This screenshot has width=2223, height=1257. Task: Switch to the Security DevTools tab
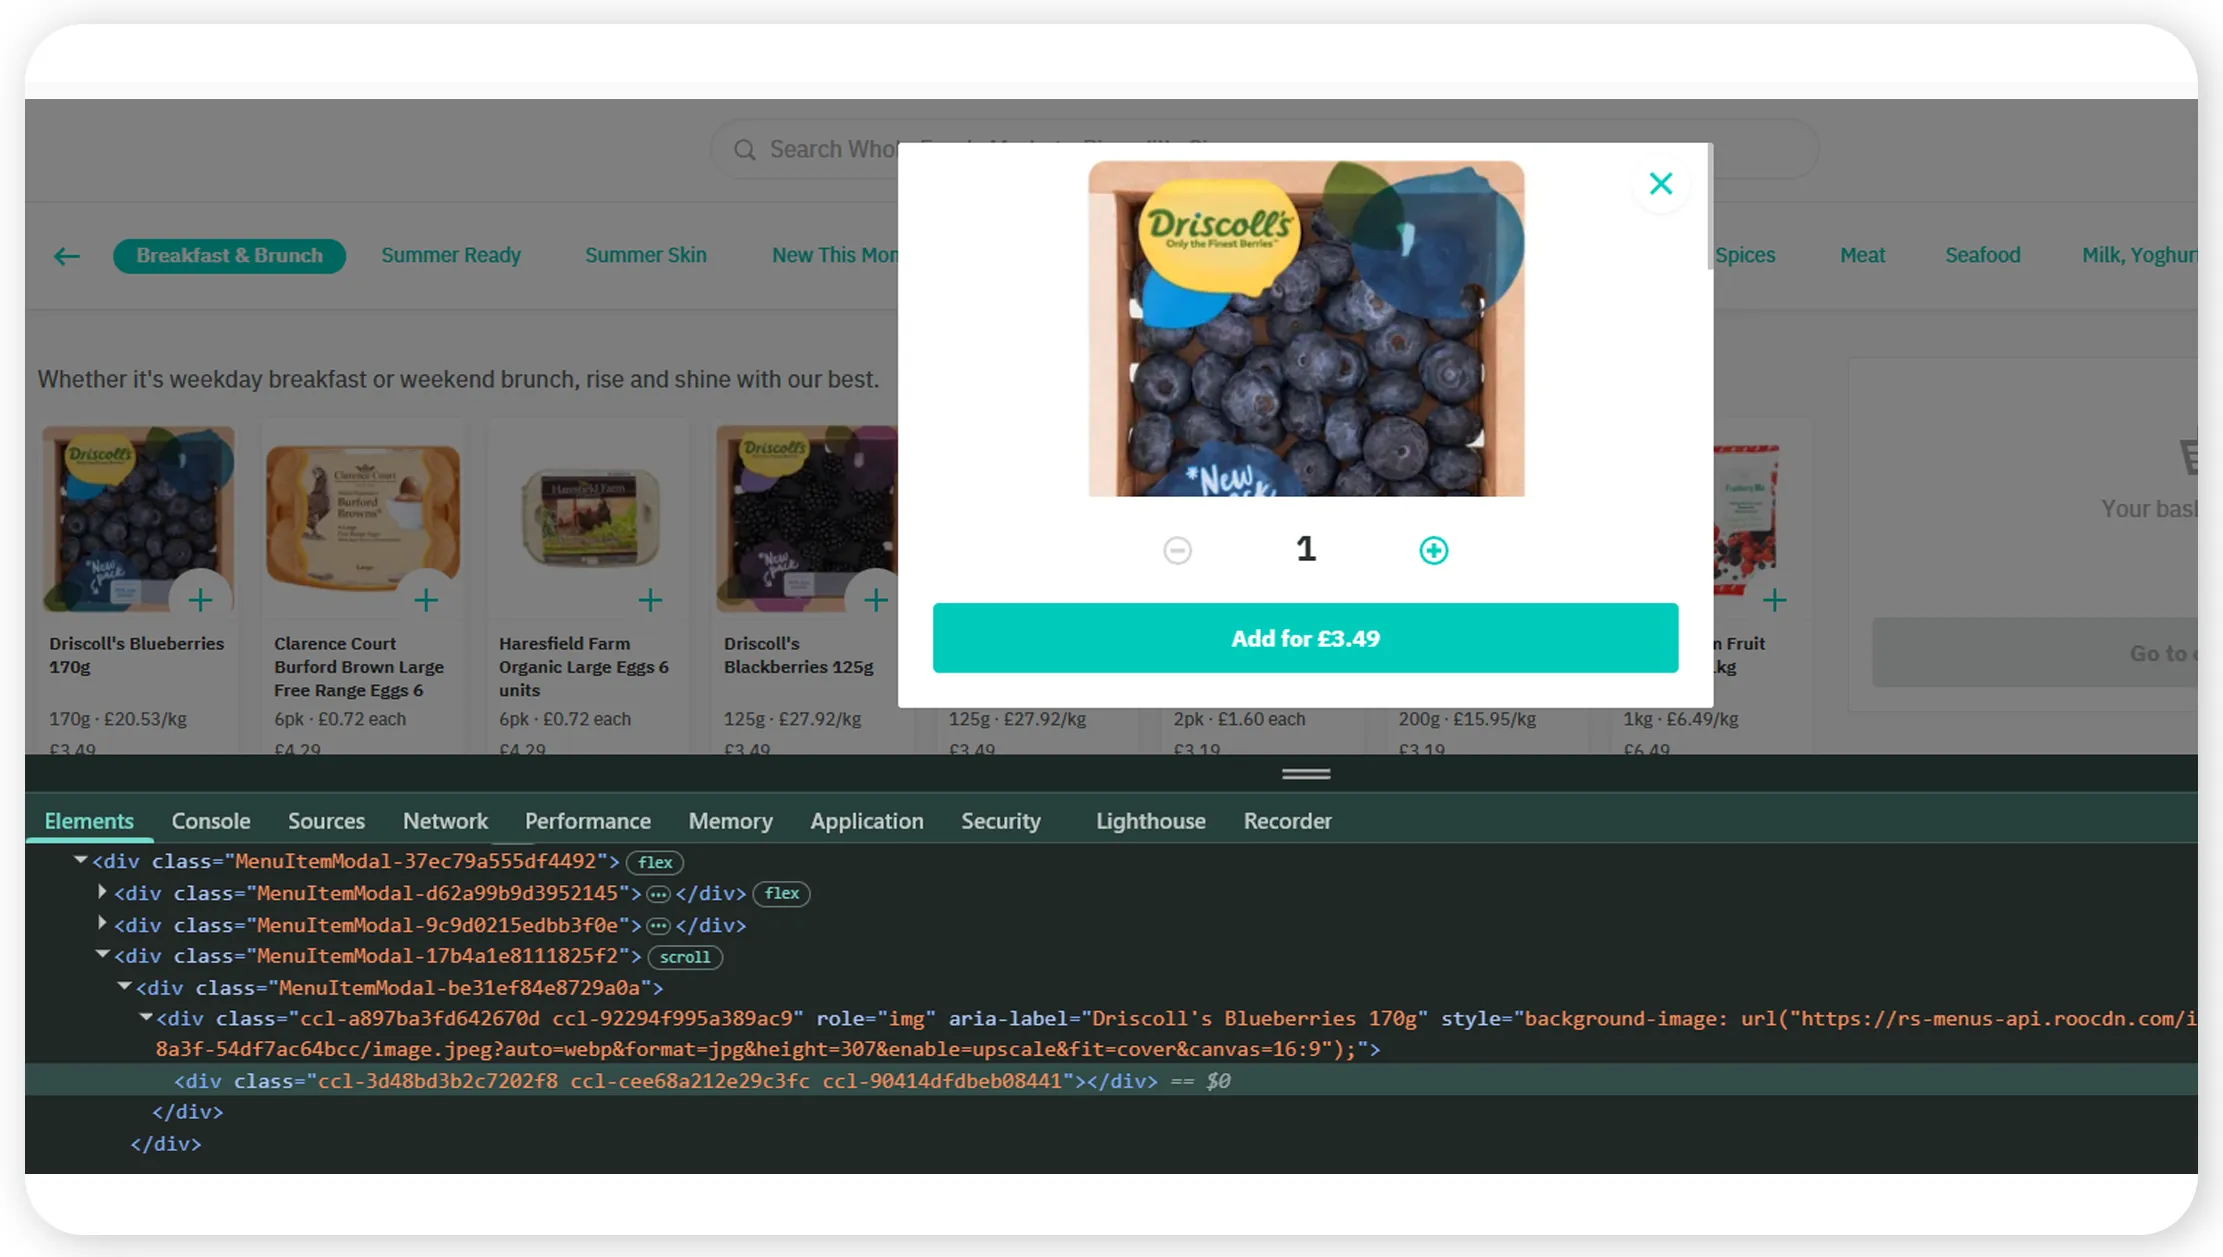tap(1001, 821)
